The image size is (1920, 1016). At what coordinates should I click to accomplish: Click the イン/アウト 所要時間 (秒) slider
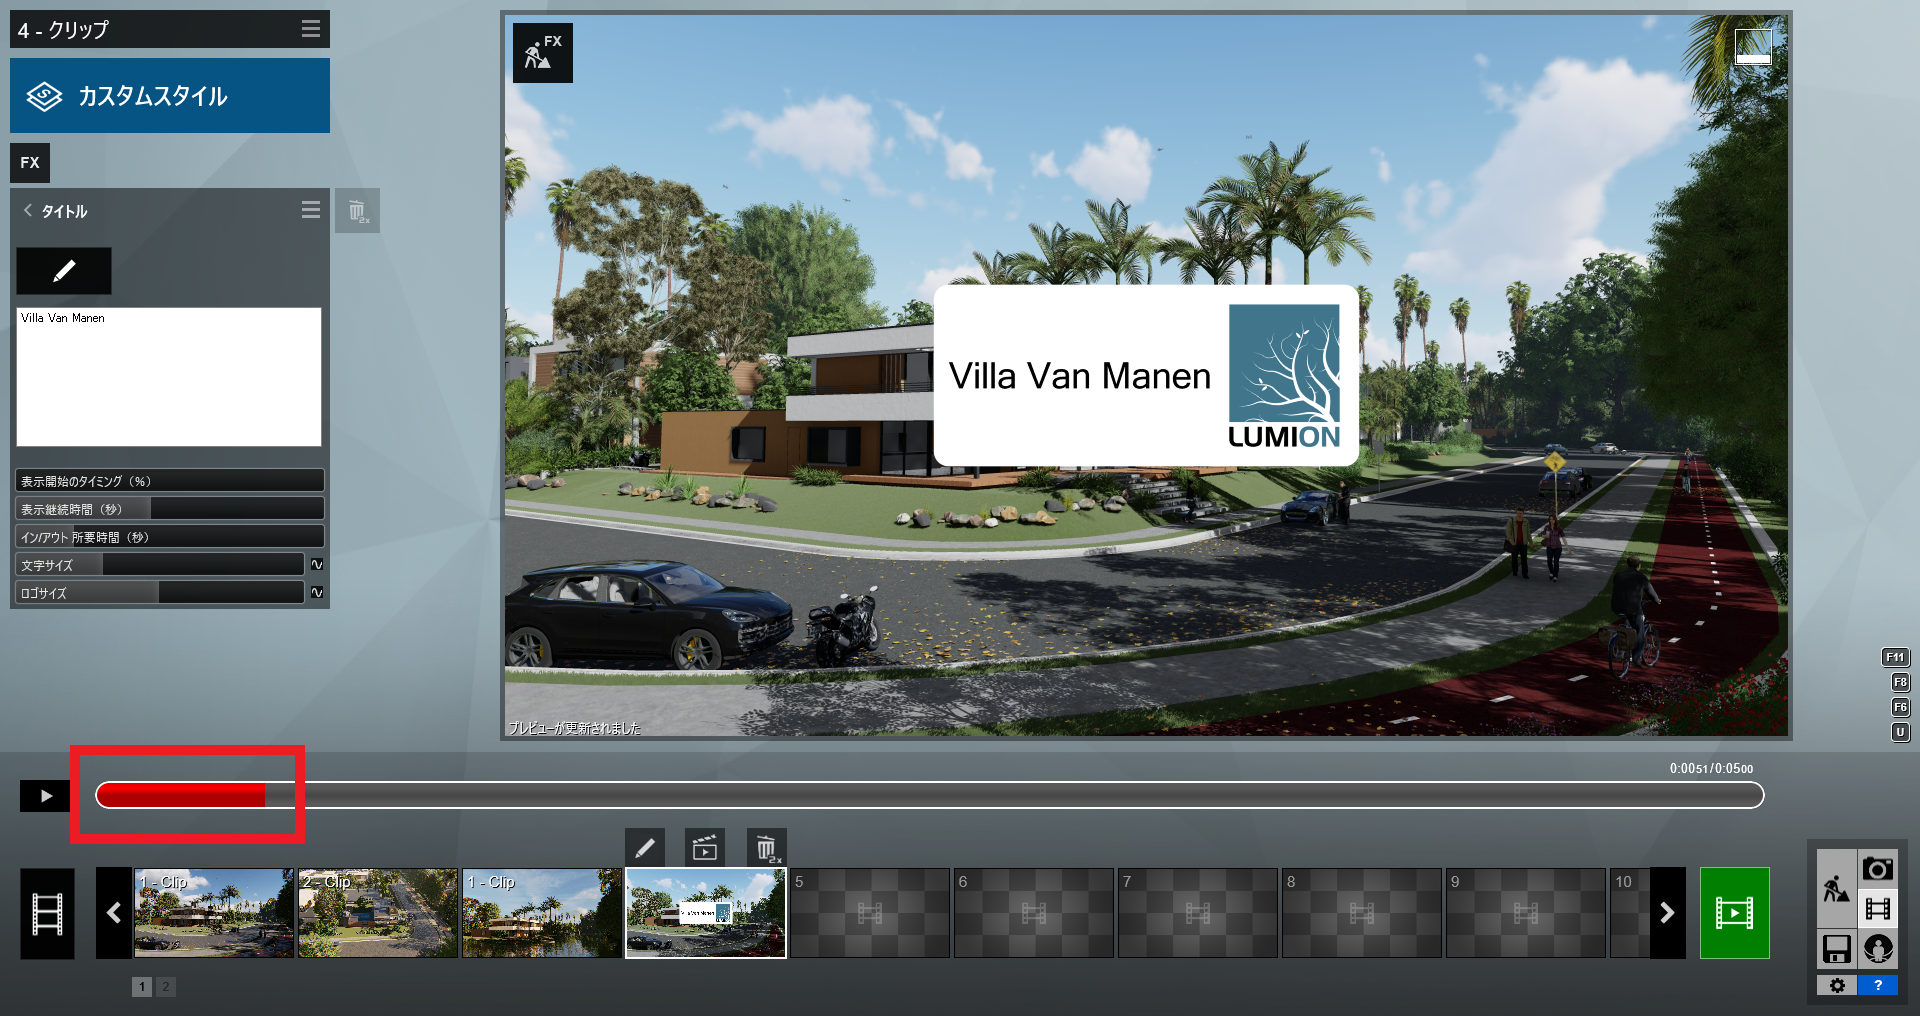170,536
